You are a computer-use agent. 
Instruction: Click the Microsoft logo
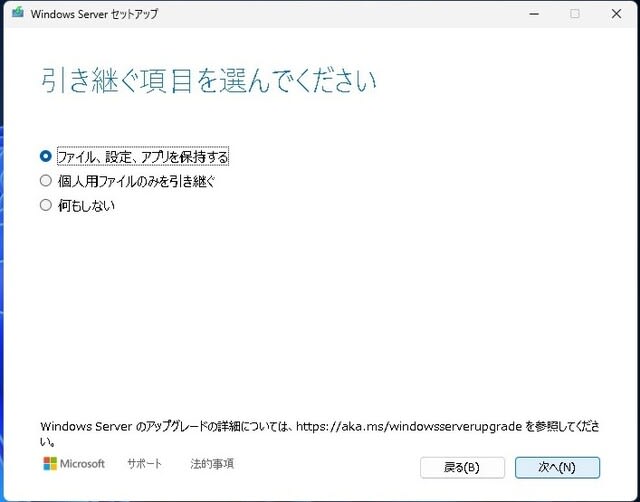click(74, 464)
